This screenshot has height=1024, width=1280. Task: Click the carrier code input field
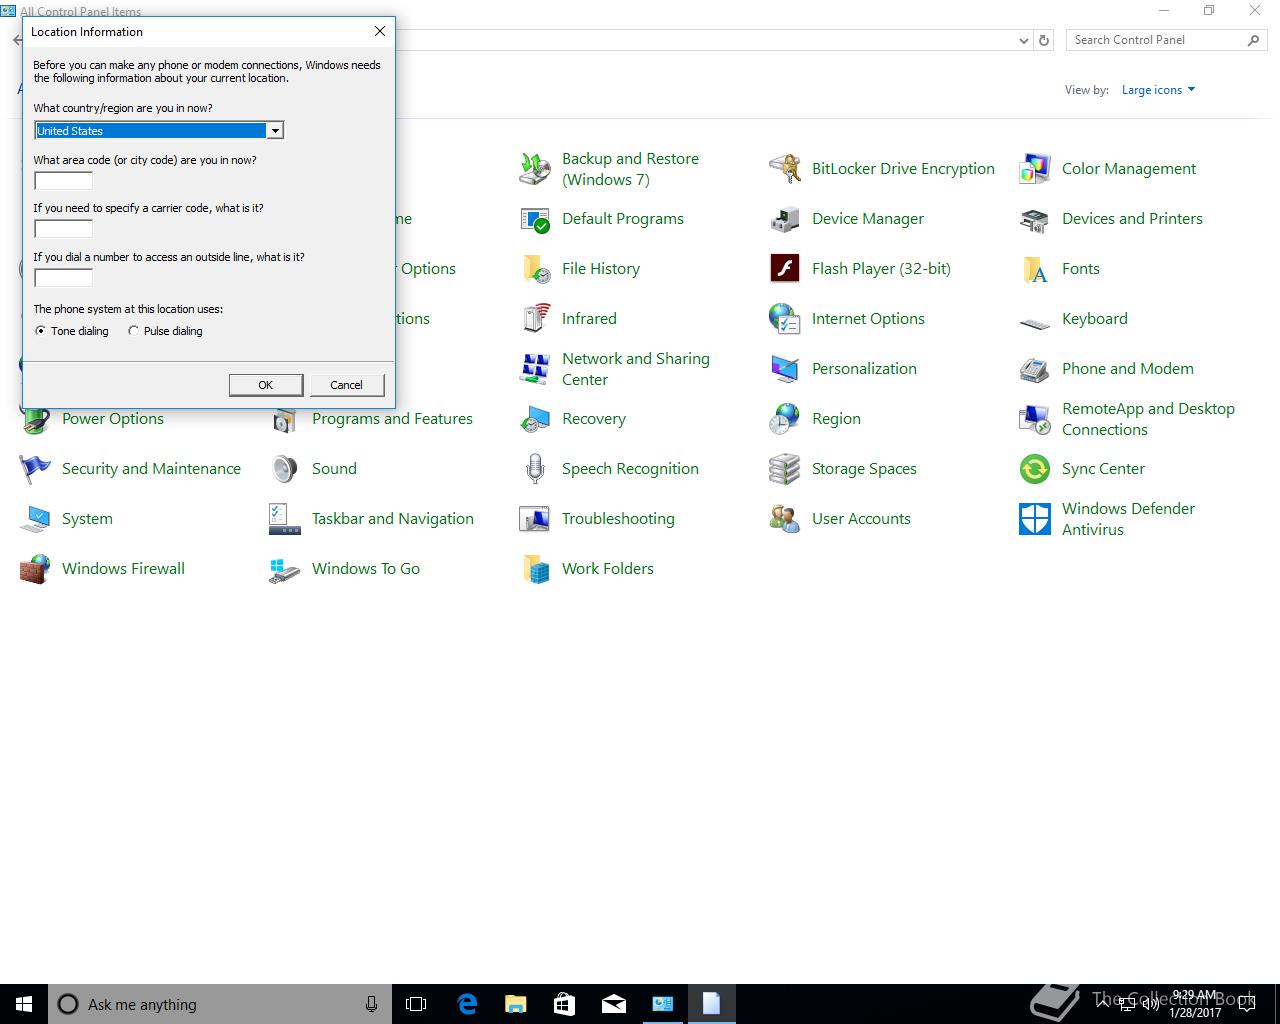click(63, 229)
